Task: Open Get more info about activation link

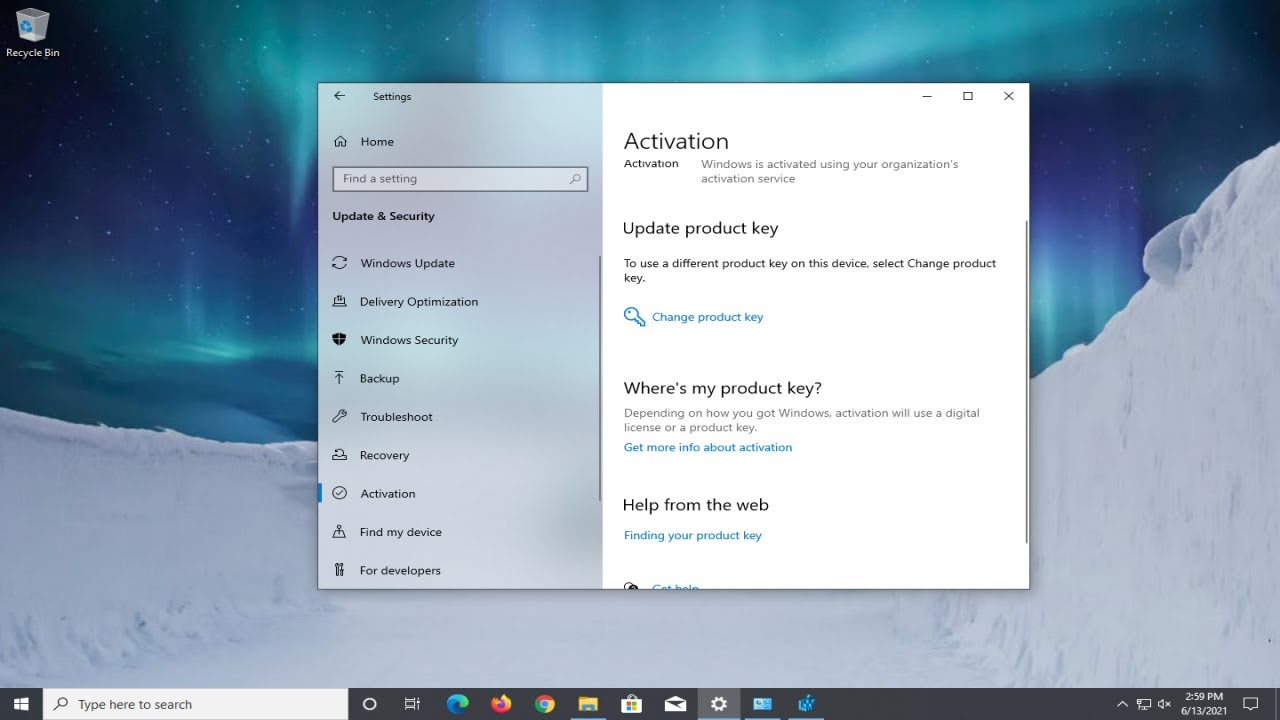Action: click(708, 448)
